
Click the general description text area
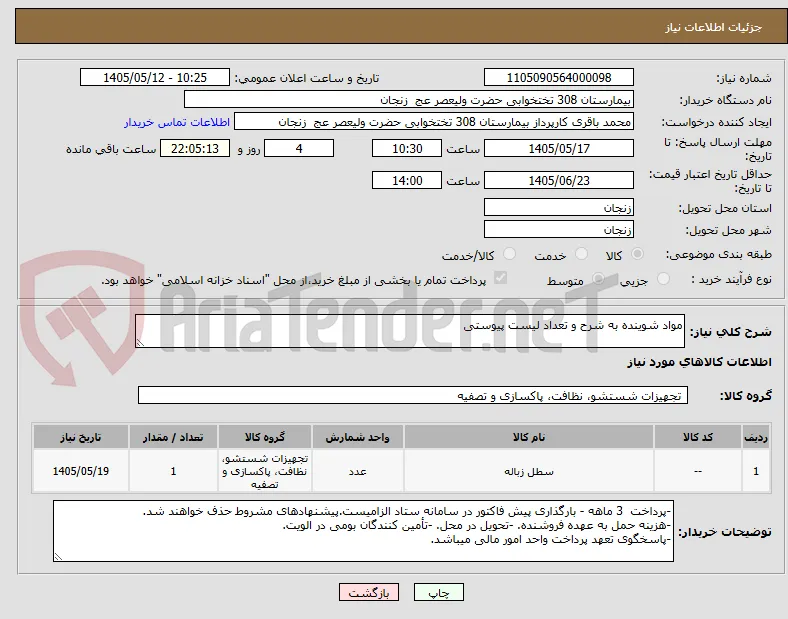coord(410,331)
